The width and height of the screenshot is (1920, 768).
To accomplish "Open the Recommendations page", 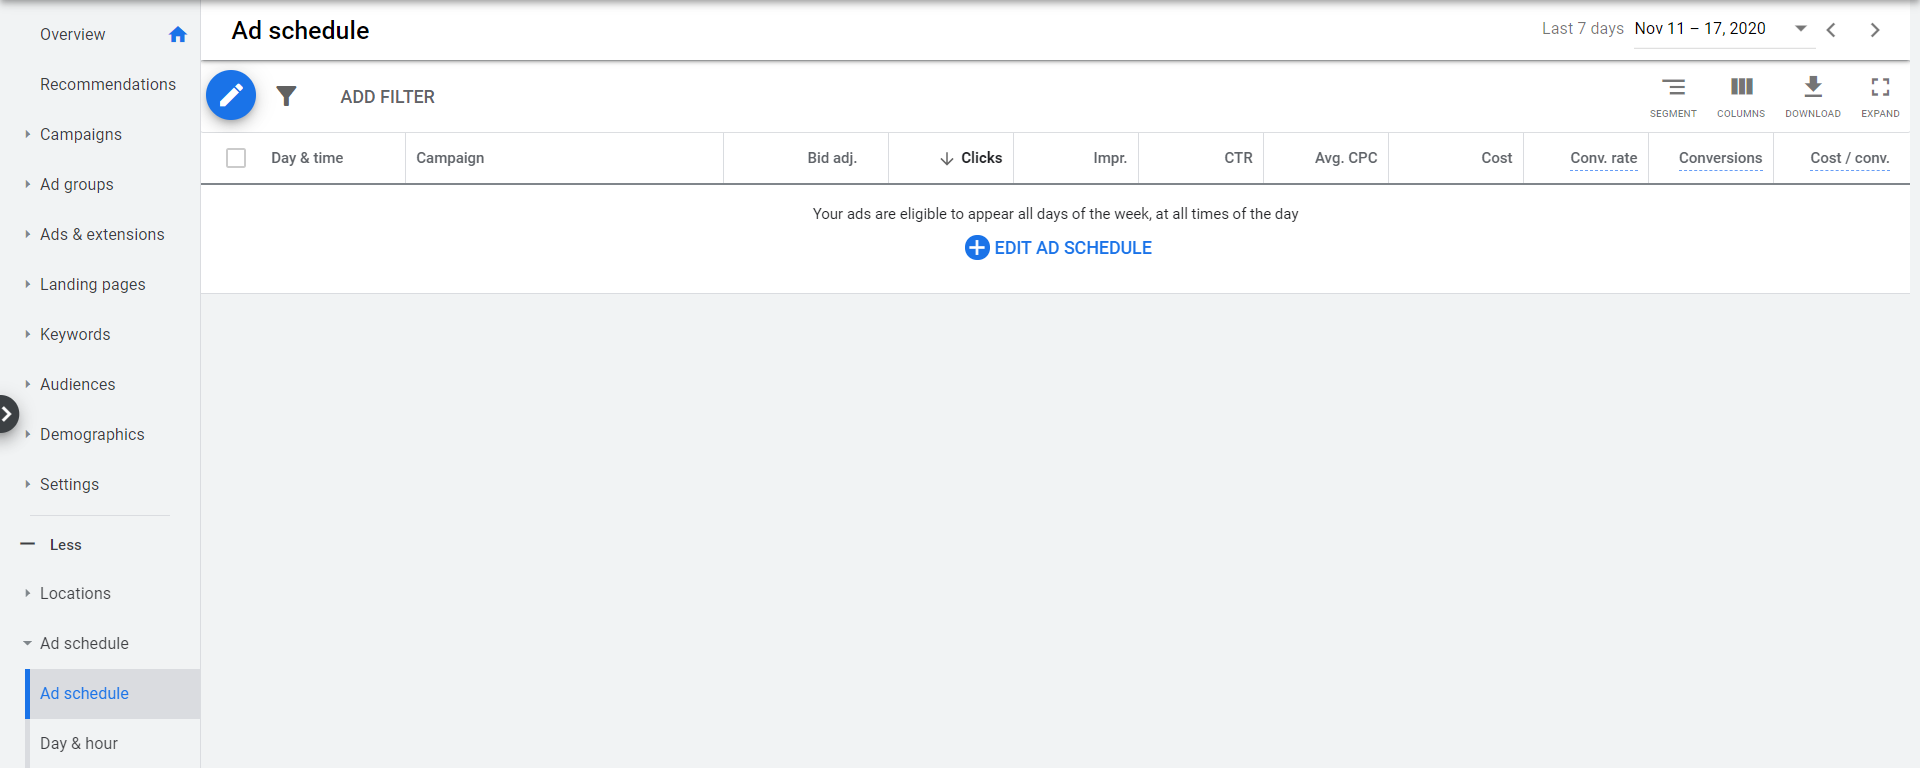I will pyautogui.click(x=108, y=85).
